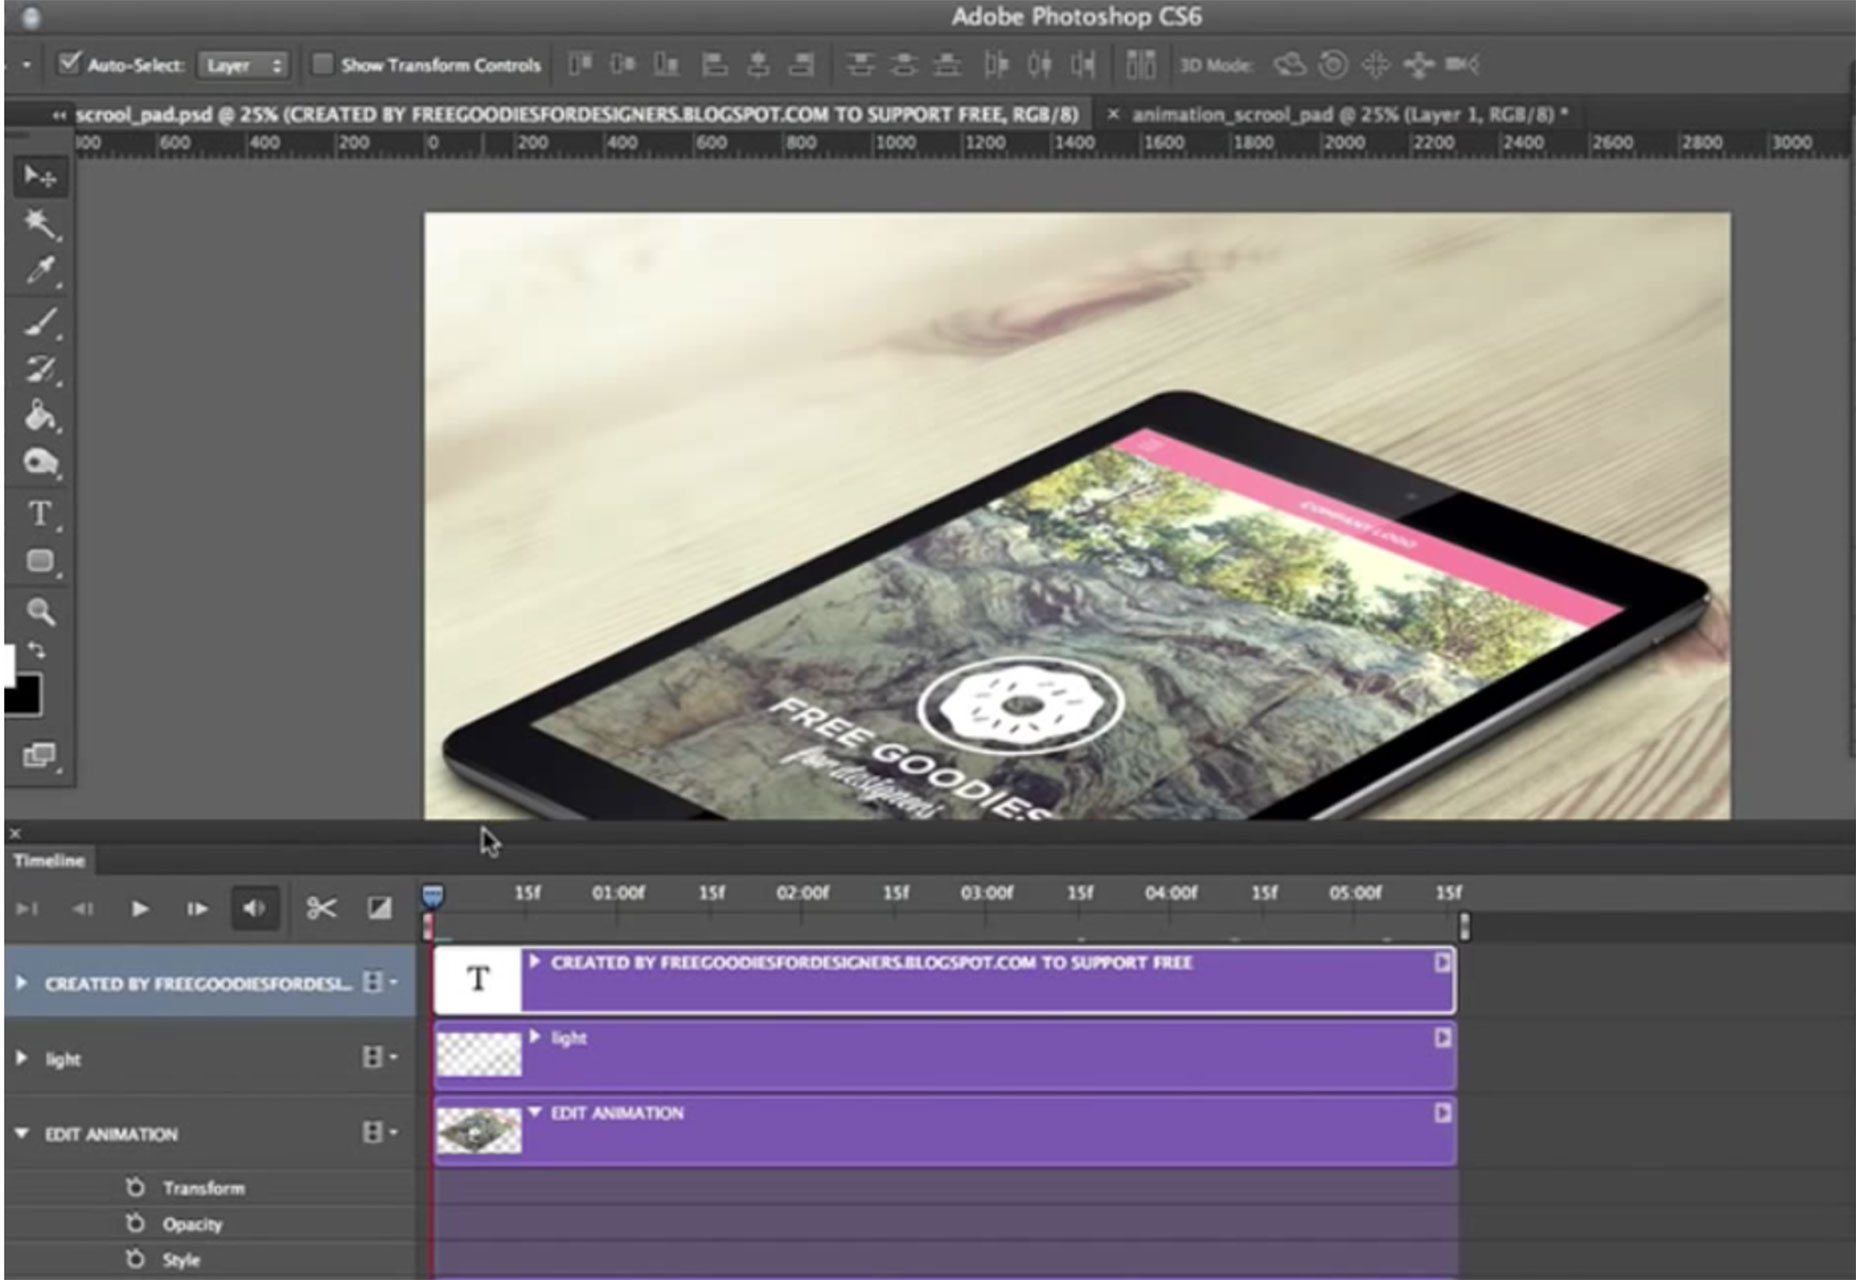Click the work area end handle

coord(1464,926)
